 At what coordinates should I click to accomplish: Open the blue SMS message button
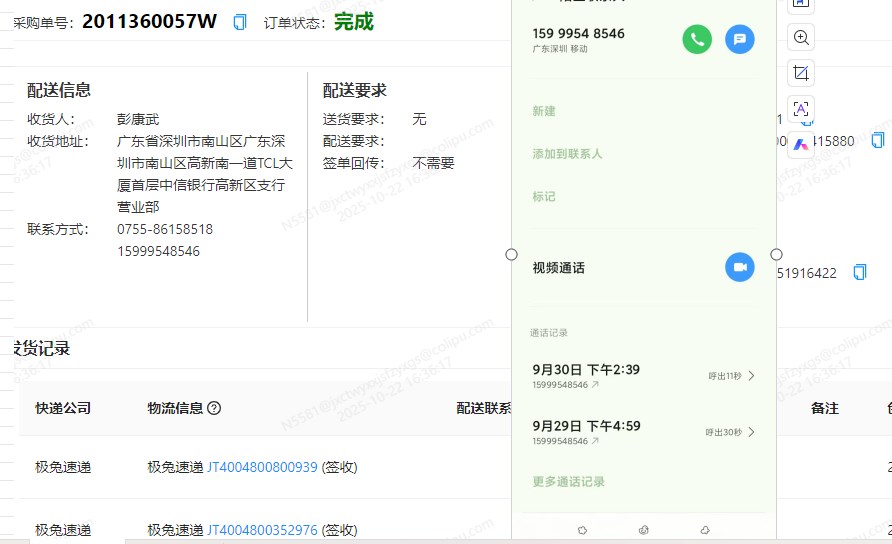point(739,40)
